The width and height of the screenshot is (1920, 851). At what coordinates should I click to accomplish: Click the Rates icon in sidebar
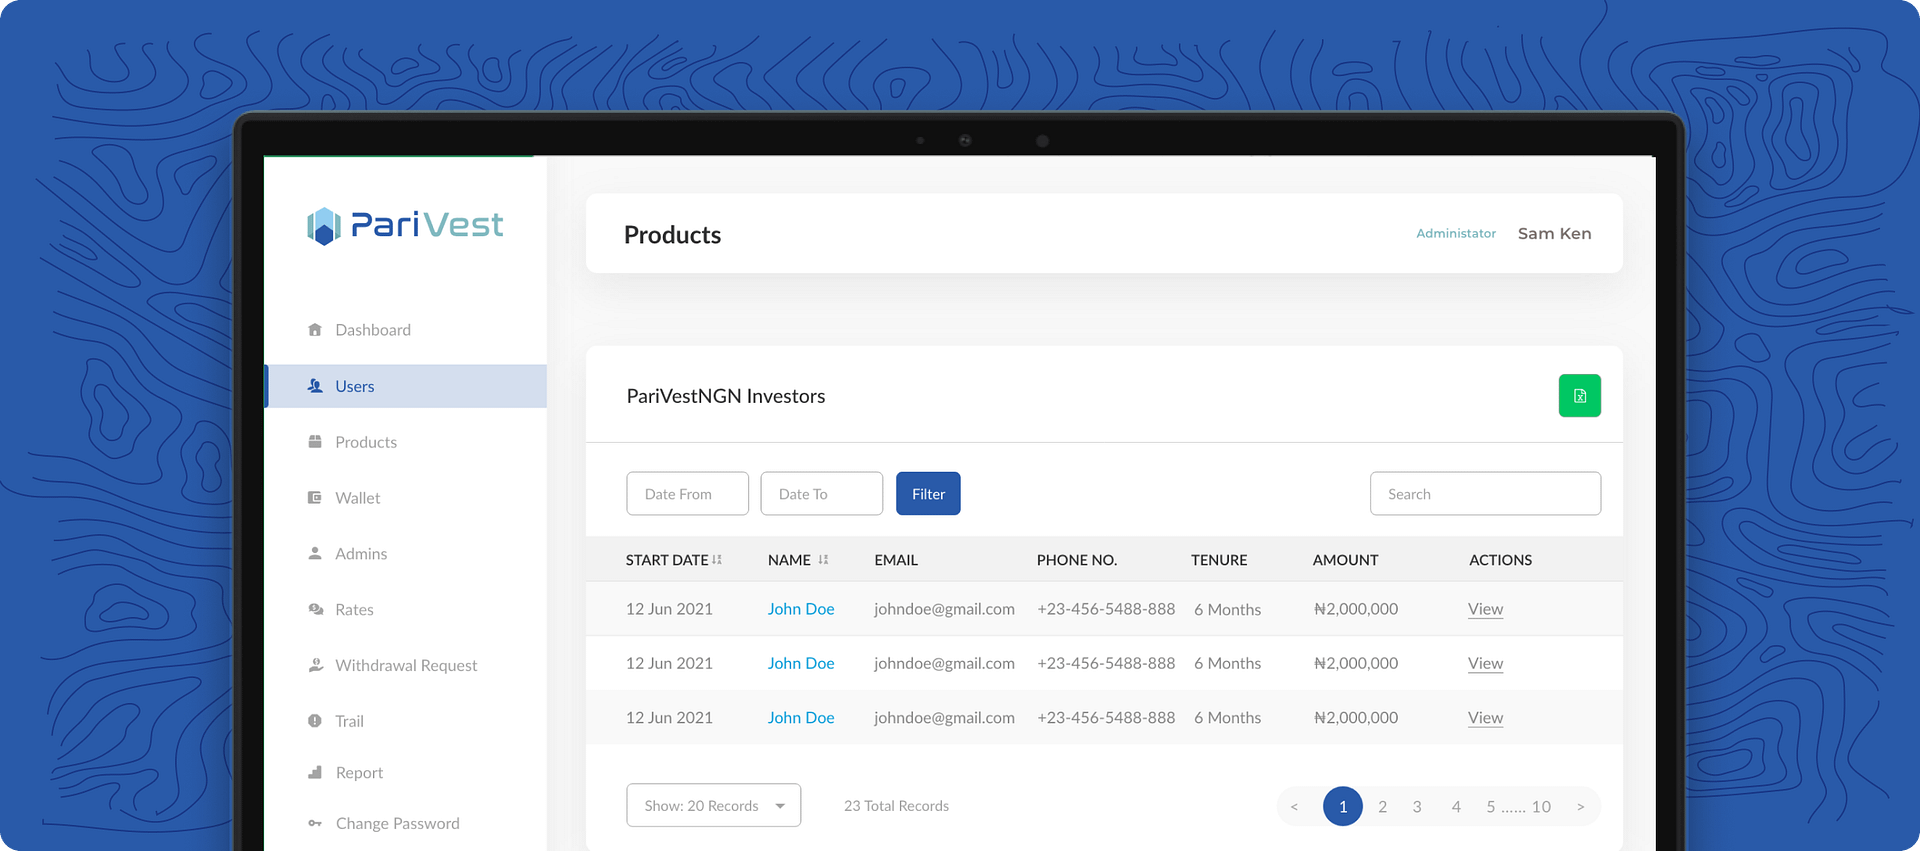[x=315, y=609]
